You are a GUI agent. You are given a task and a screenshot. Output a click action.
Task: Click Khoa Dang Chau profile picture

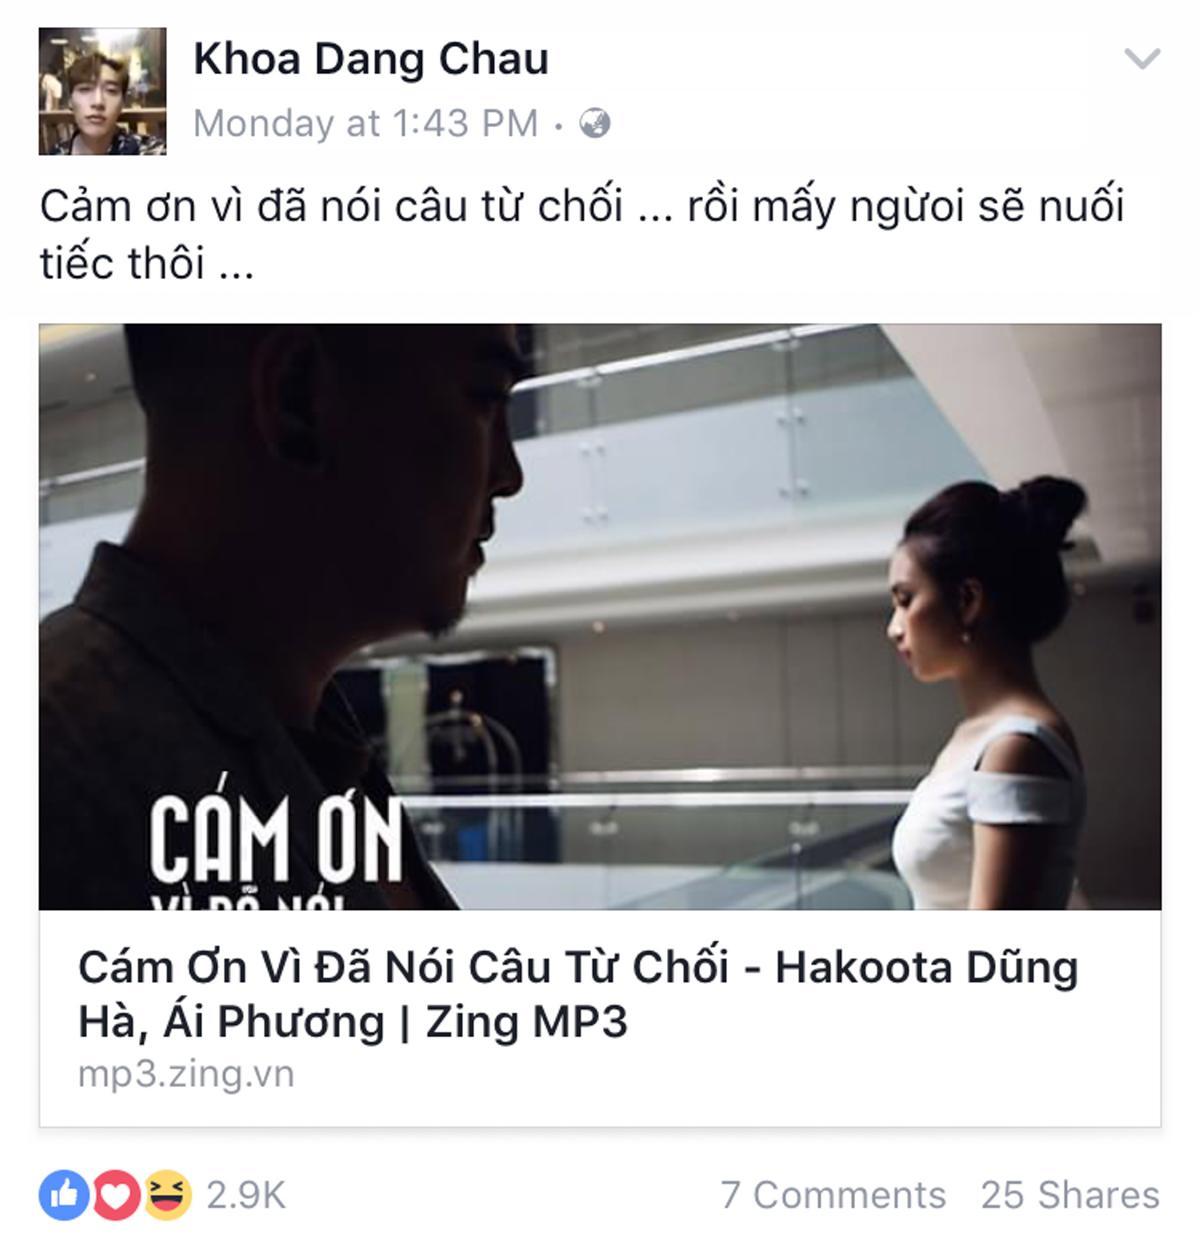(x=102, y=91)
